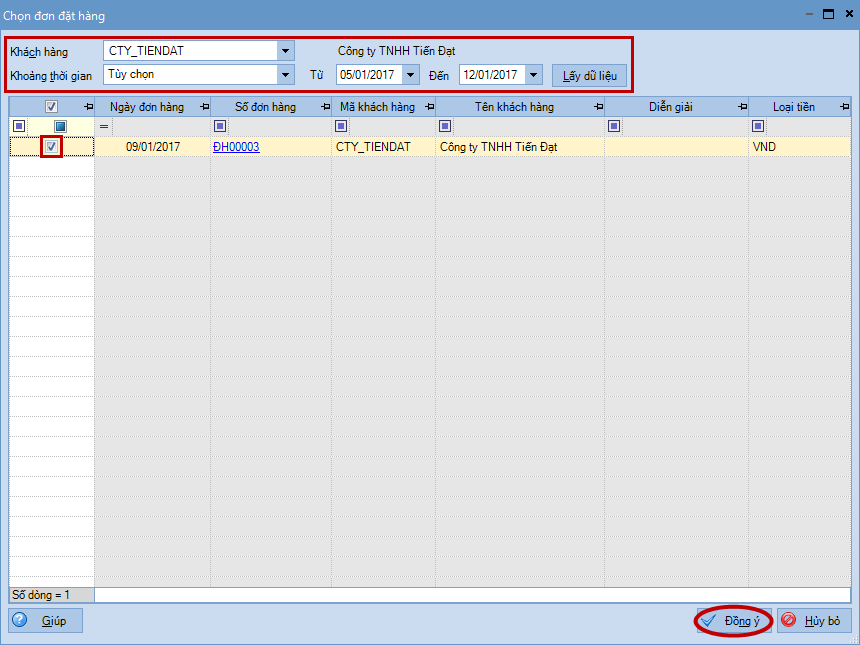Click filter-row checkbox under the select column
860x645 pixels.
pyautogui.click(x=60, y=126)
